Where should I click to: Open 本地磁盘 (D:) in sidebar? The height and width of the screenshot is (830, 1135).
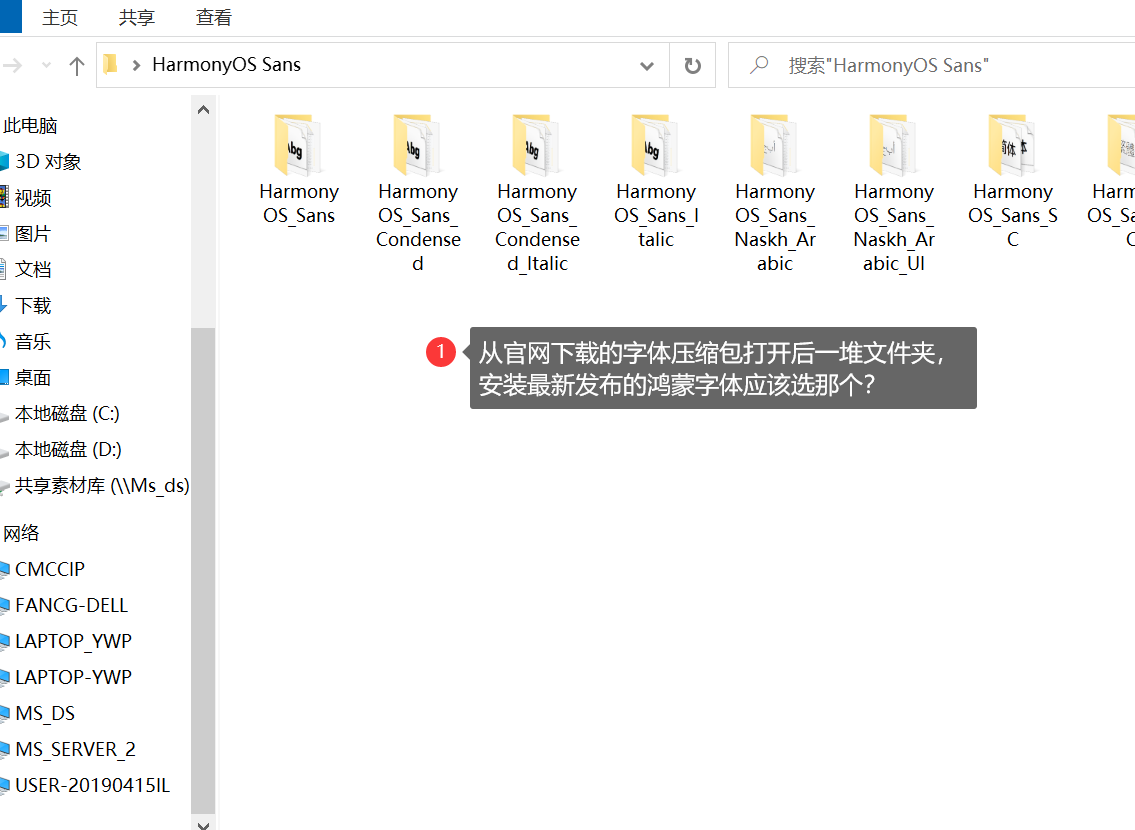[67, 450]
